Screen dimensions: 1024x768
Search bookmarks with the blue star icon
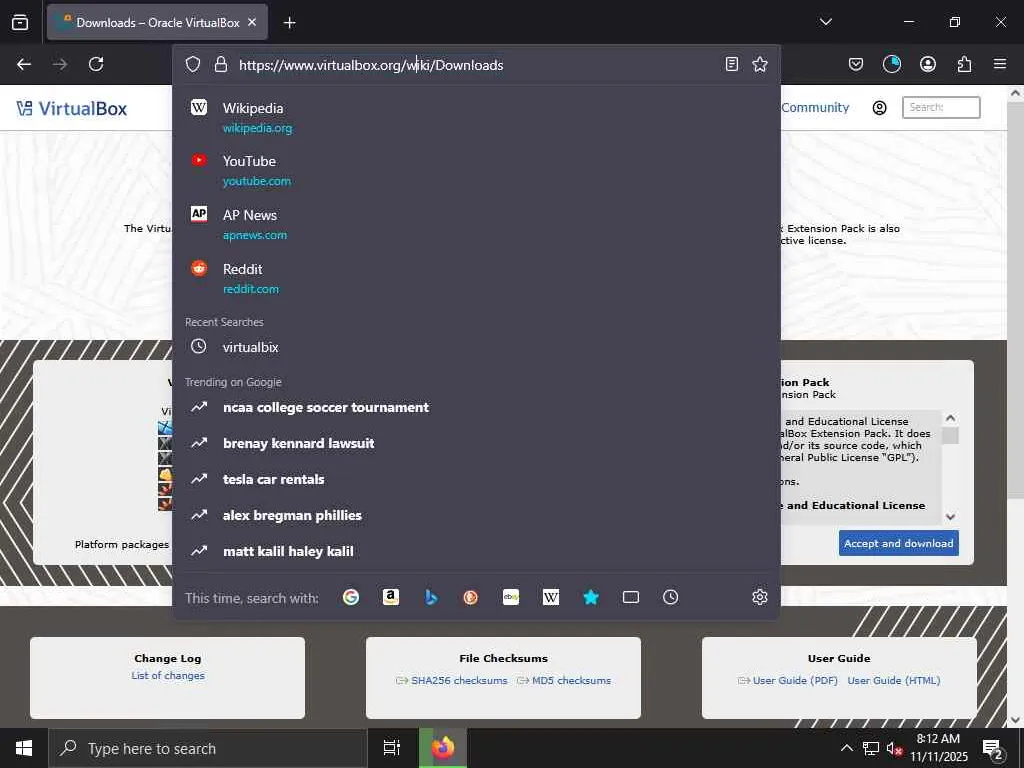click(590, 597)
